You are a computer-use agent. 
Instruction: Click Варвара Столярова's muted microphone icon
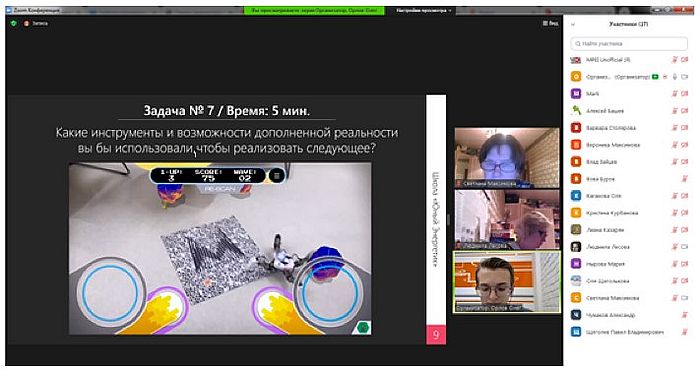[675, 128]
